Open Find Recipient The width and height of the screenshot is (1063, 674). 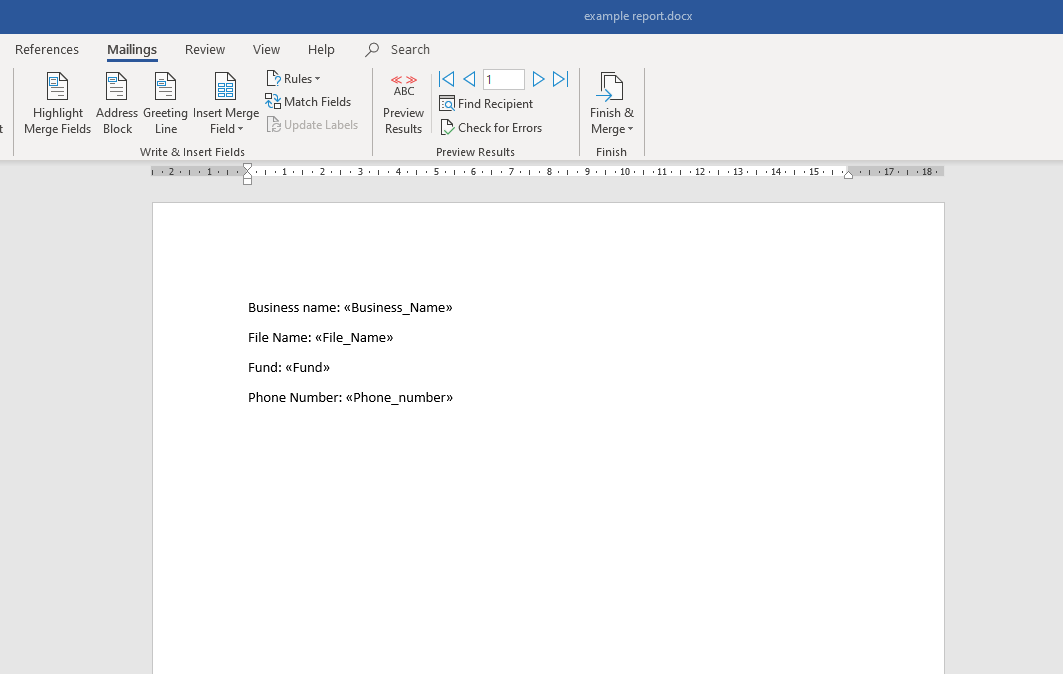[x=486, y=104]
